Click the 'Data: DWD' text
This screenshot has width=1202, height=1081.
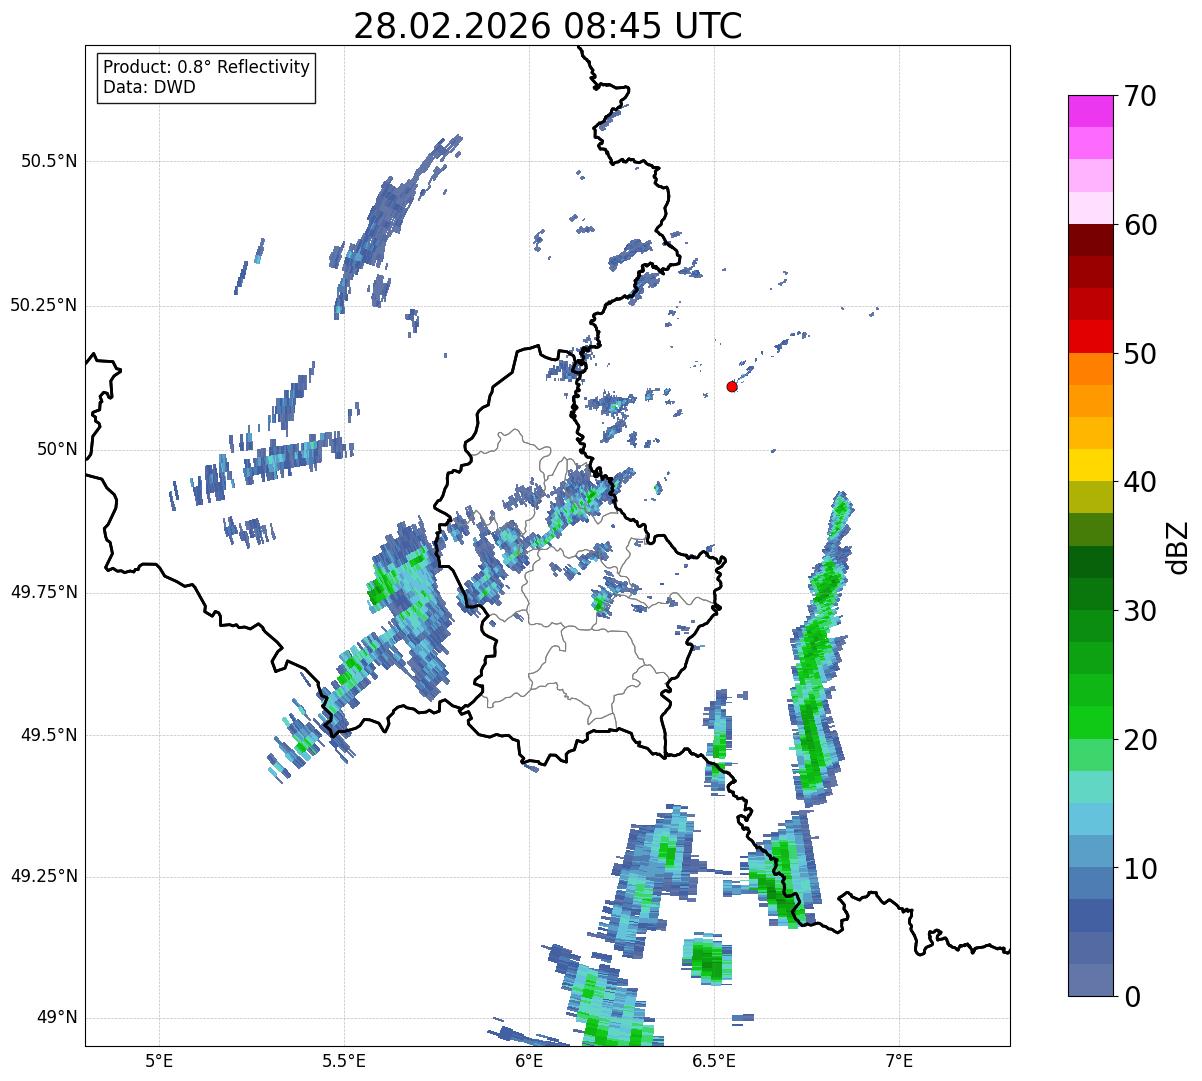pyautogui.click(x=149, y=87)
